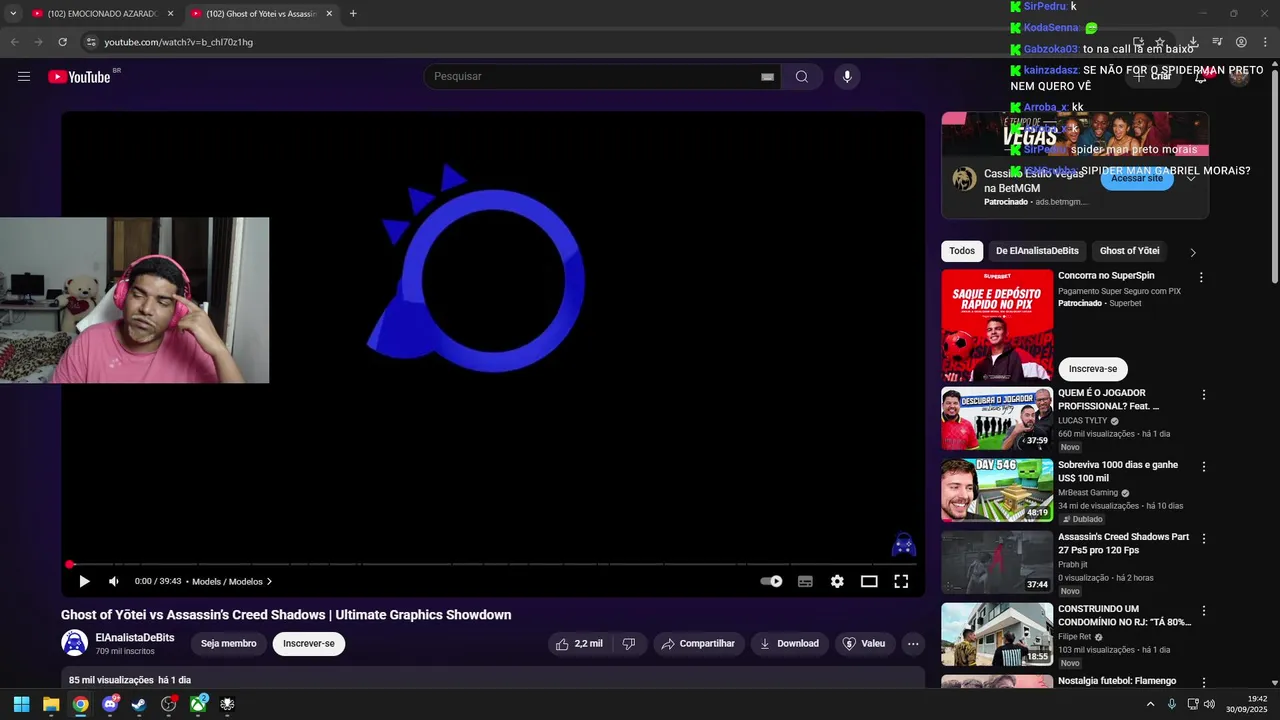Image resolution: width=1280 pixels, height=720 pixels.
Task: Dislike the video
Action: 629,644
